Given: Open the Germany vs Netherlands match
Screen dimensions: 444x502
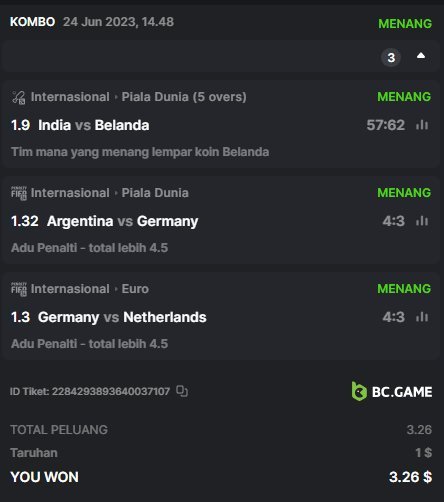Looking at the screenshot, I should pyautogui.click(x=122, y=317).
